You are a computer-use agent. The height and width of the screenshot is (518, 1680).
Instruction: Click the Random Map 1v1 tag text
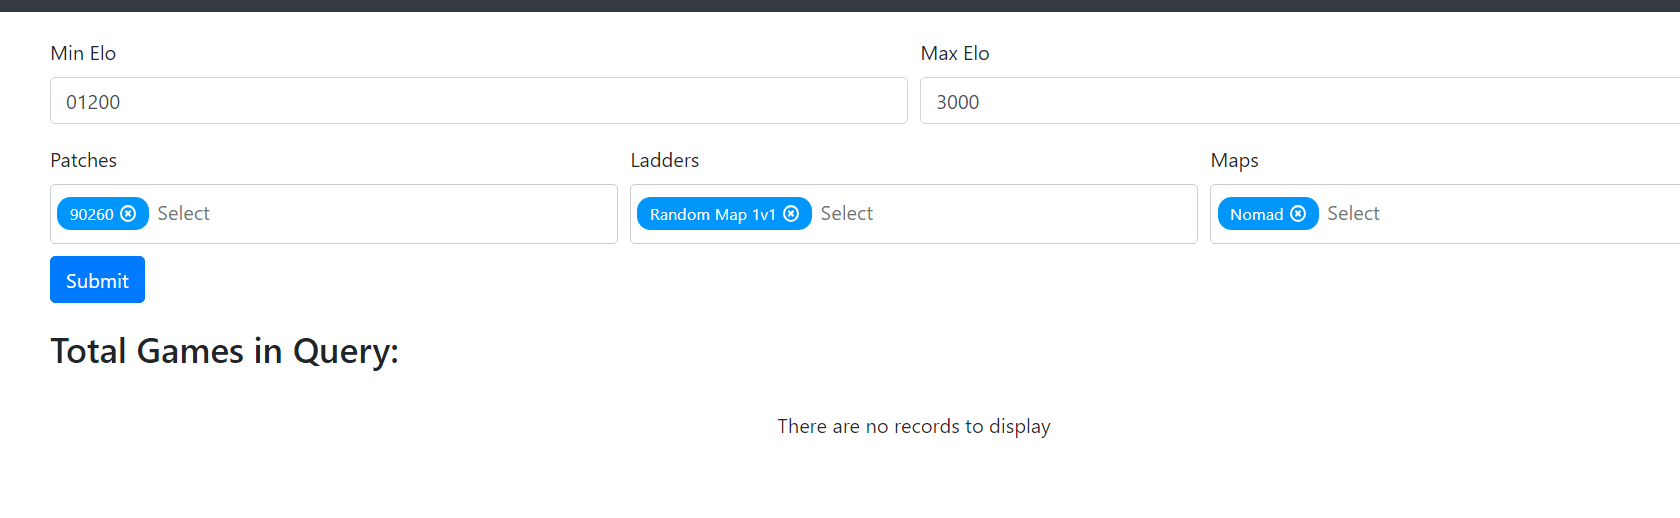point(712,214)
